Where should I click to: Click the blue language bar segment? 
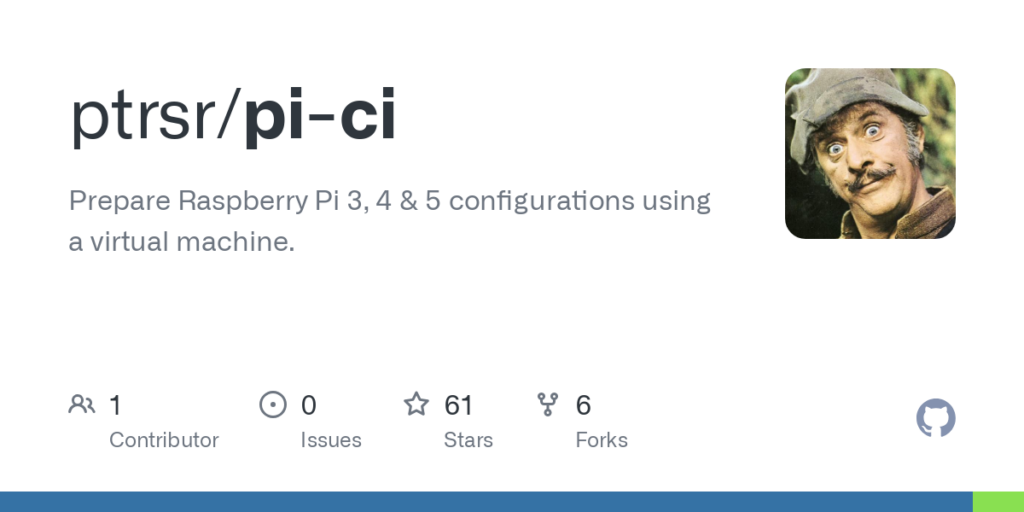point(486,501)
